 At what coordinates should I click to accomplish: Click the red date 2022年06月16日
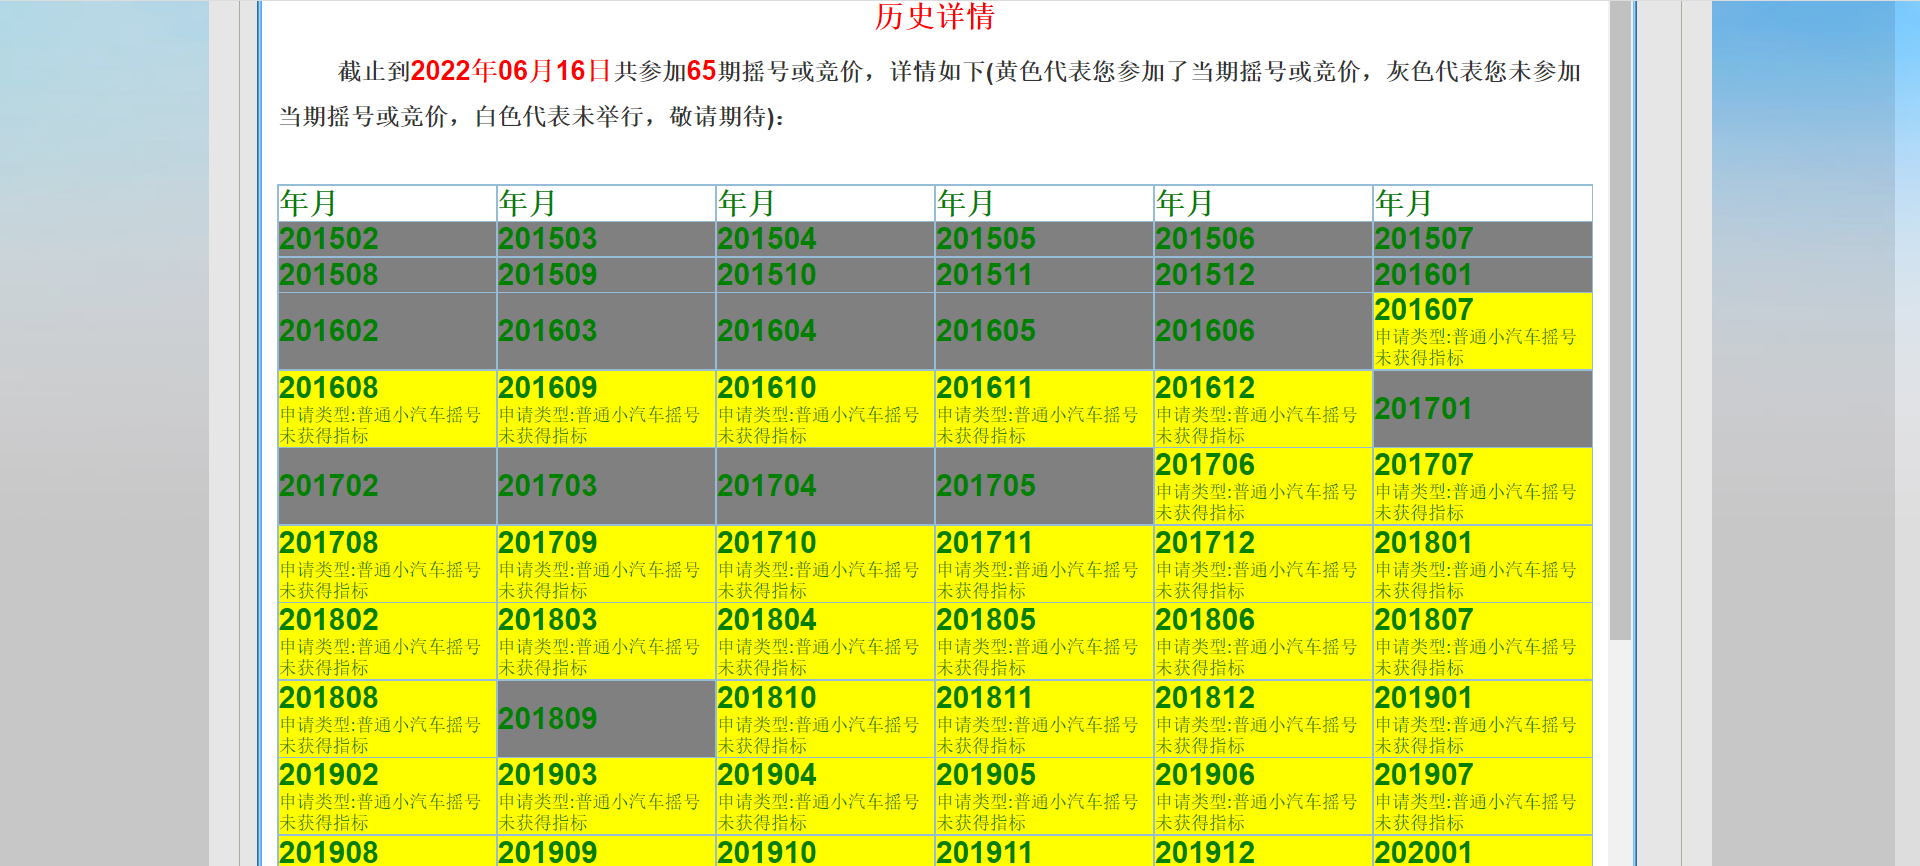510,71
